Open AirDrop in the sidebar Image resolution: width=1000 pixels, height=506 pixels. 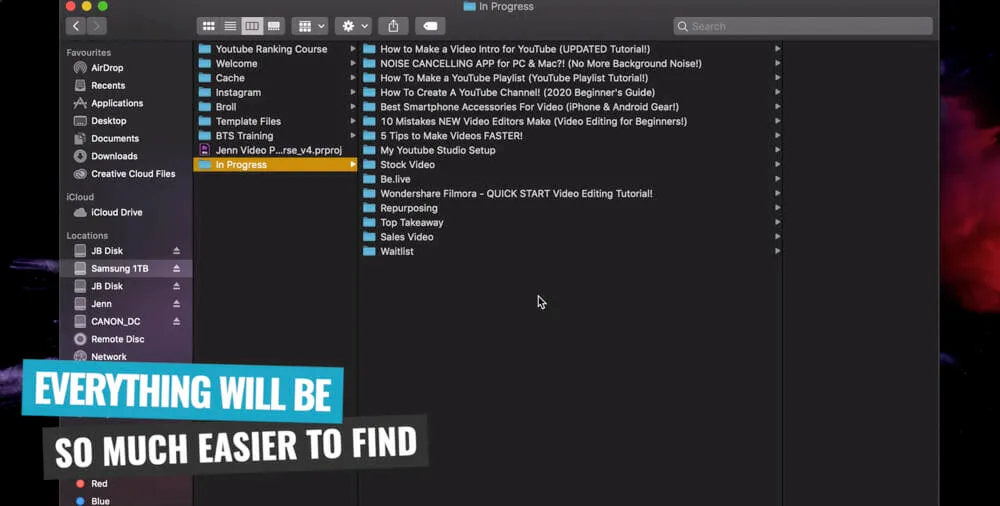pyautogui.click(x=107, y=68)
